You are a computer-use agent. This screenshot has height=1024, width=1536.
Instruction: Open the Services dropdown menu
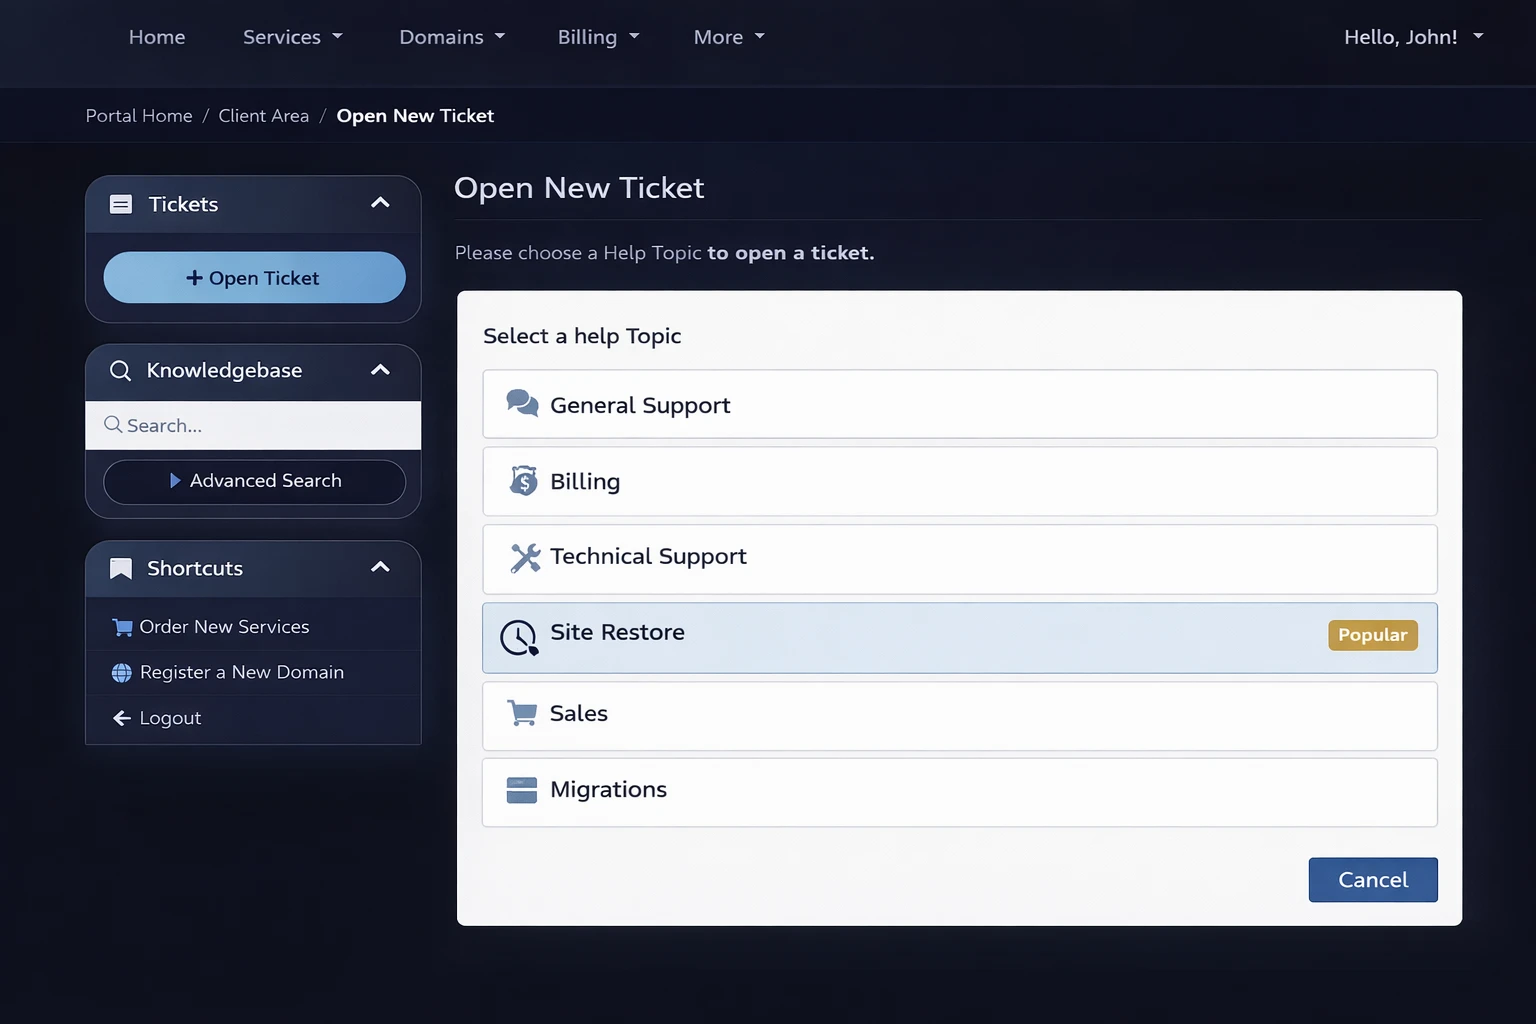coord(291,37)
